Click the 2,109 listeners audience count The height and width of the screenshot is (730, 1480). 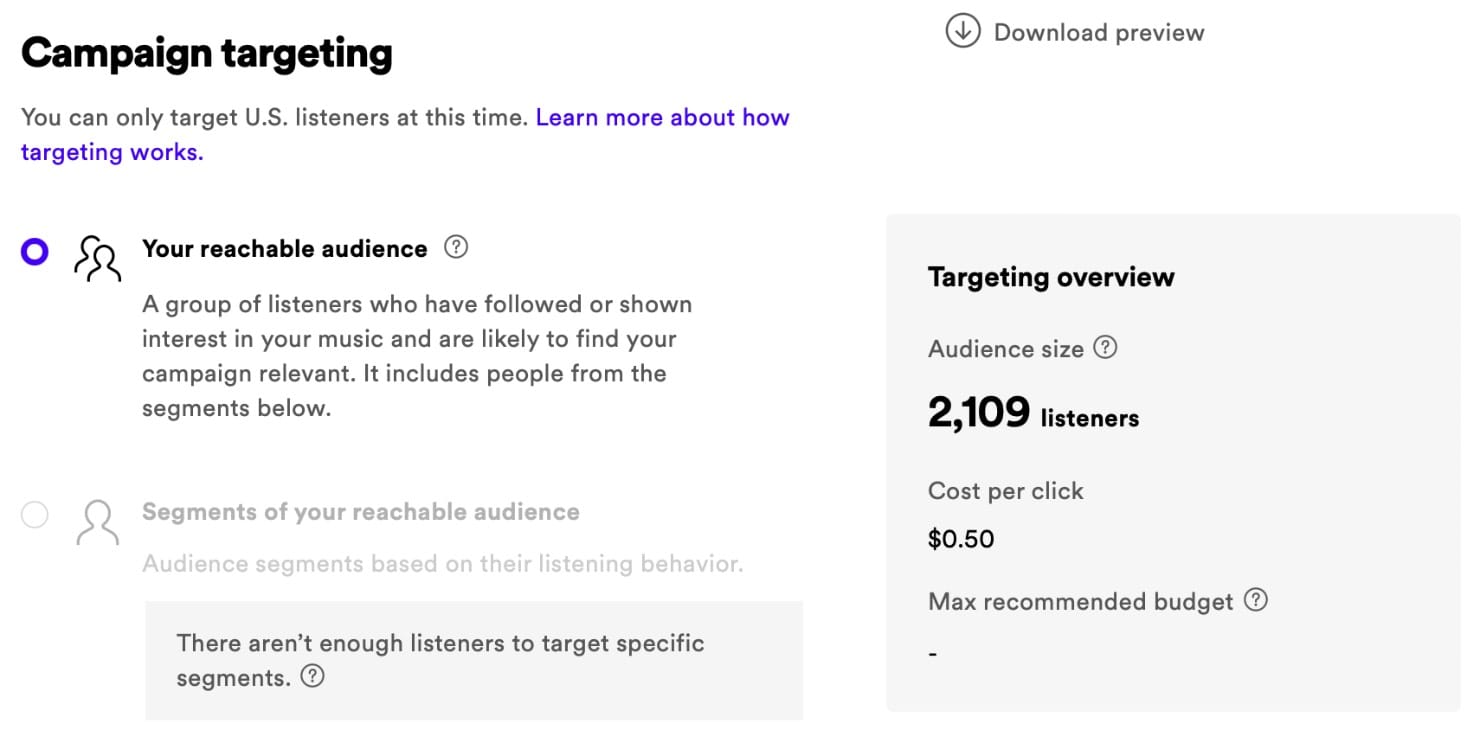pos(1033,413)
